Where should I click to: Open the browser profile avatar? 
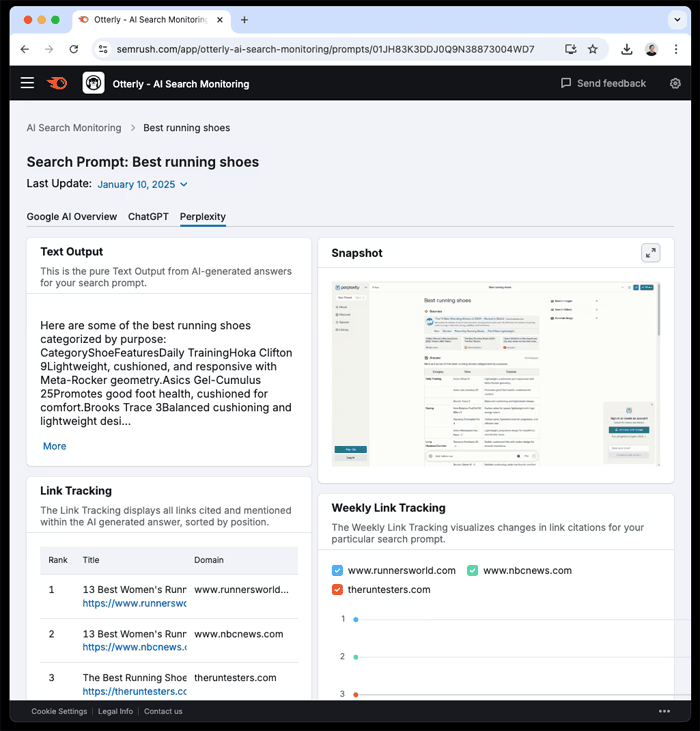pyautogui.click(x=651, y=49)
